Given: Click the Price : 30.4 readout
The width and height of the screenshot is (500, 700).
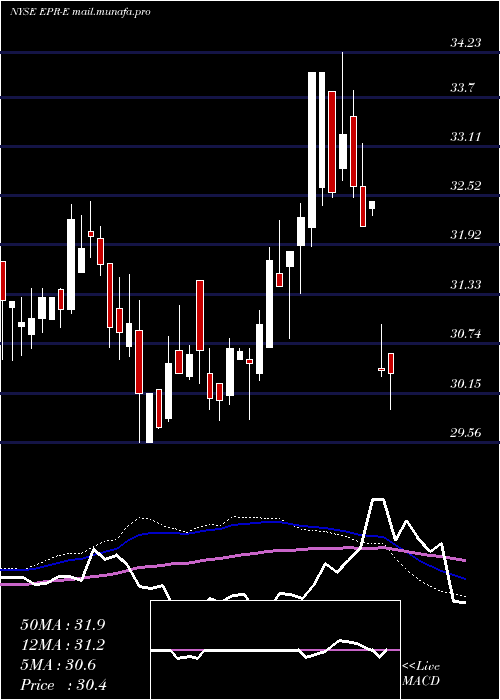Looking at the screenshot, I should point(63,685).
